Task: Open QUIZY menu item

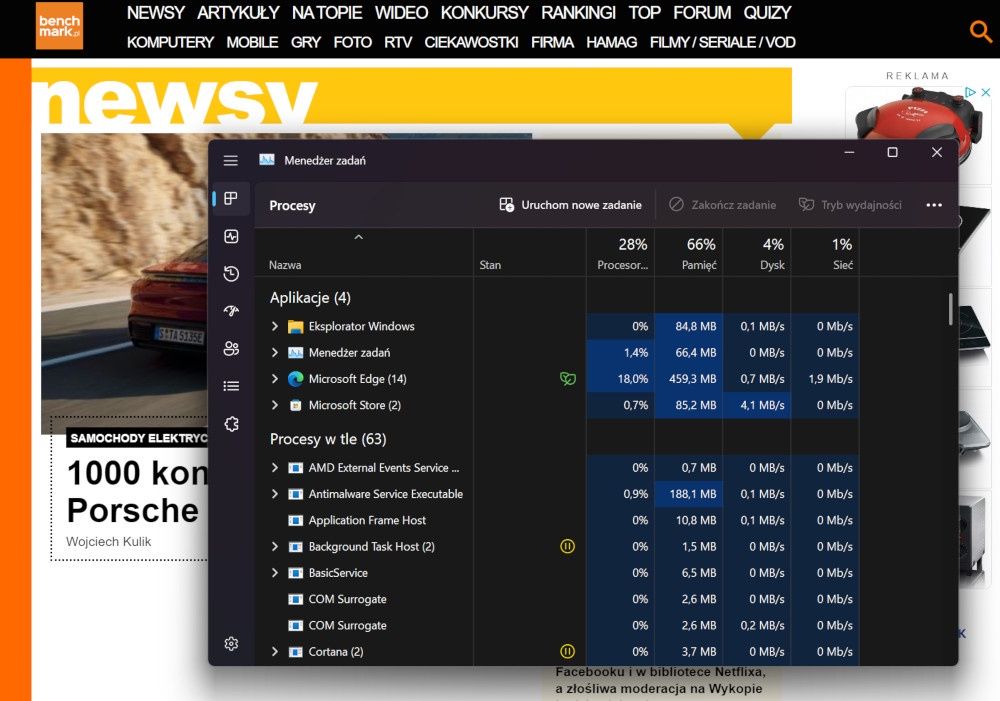Action: click(x=767, y=13)
